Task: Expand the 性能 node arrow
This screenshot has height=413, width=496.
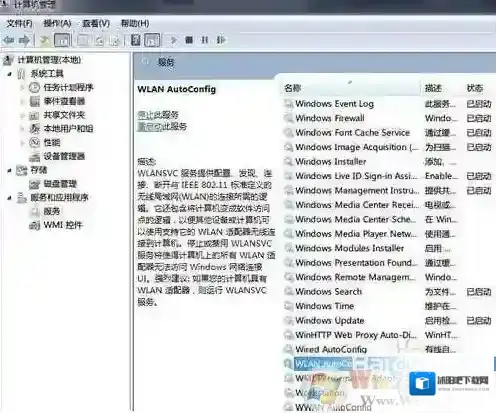Action: tap(22, 143)
